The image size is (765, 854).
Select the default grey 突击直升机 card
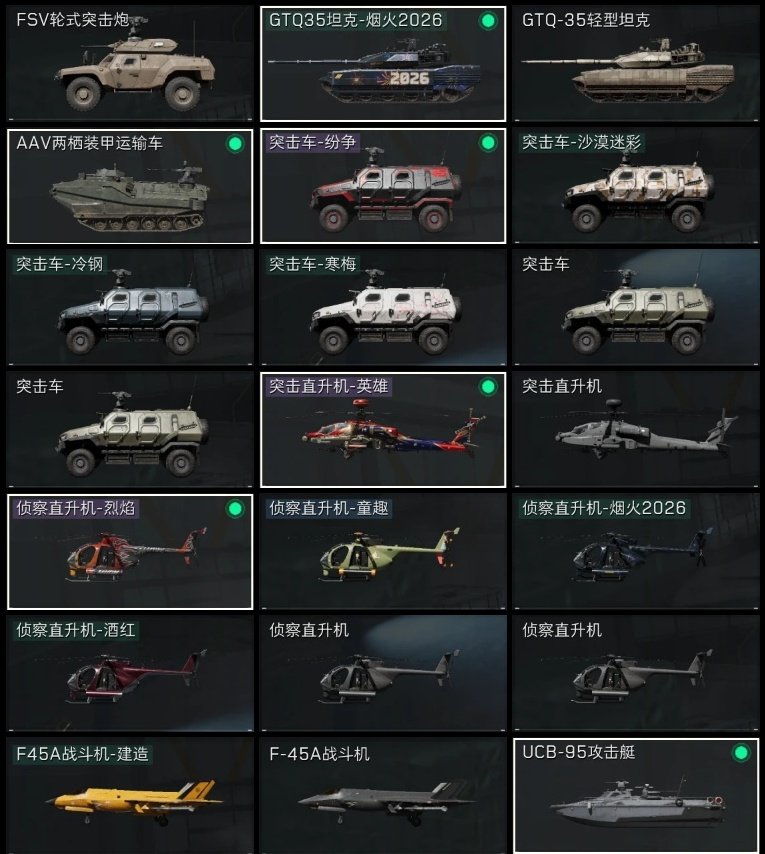636,430
